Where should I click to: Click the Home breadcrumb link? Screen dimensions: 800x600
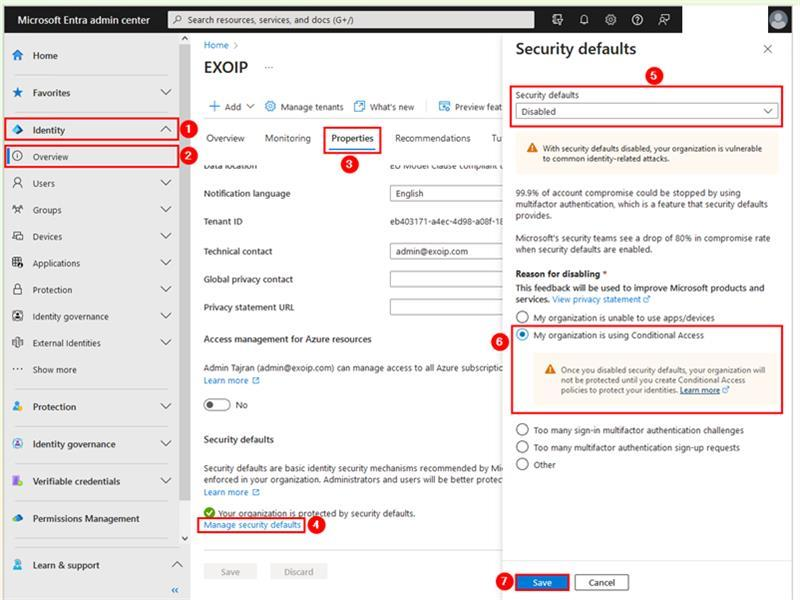(216, 45)
